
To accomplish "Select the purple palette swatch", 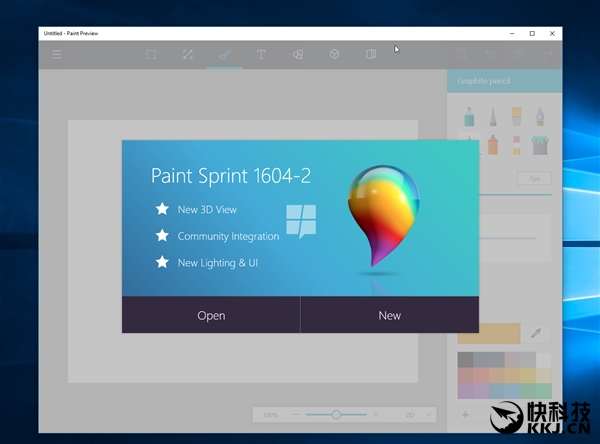I will click(465, 391).
